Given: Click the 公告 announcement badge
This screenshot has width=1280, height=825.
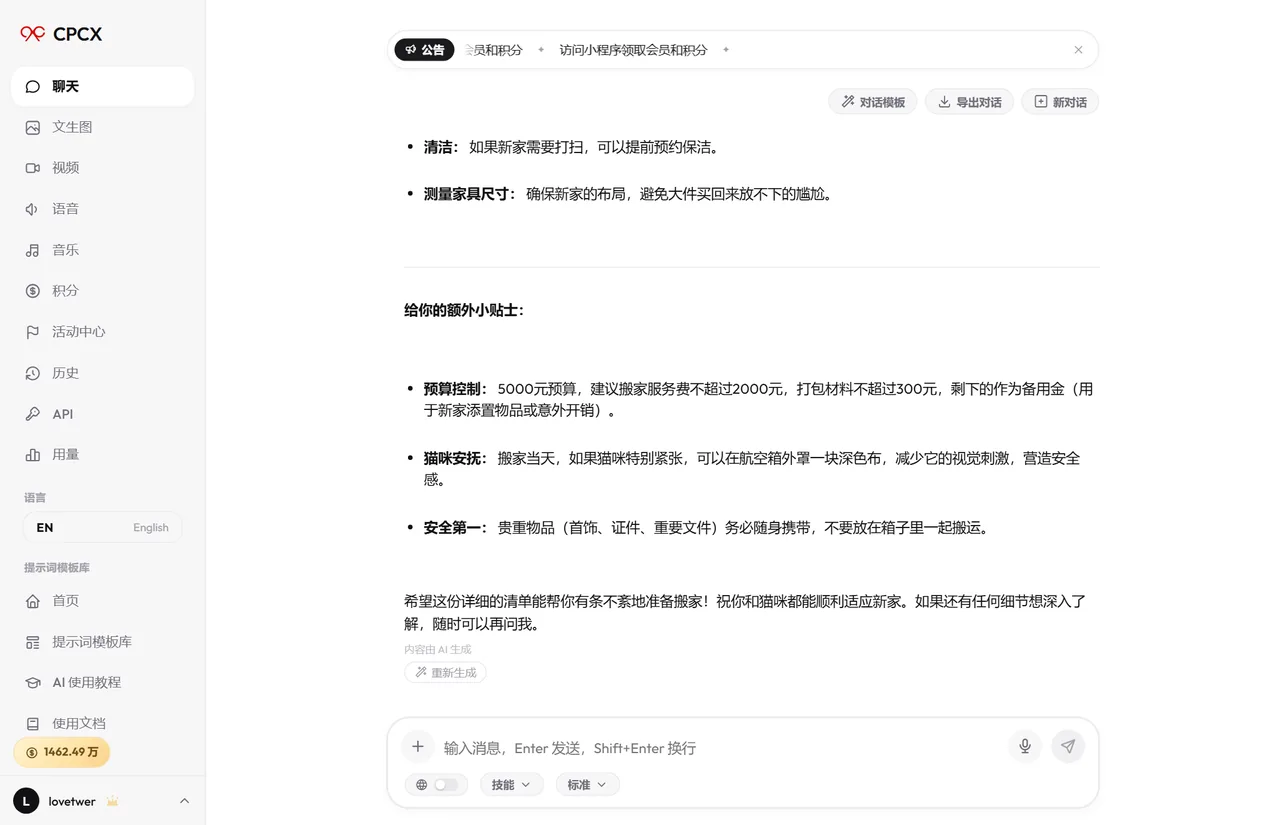Looking at the screenshot, I should pyautogui.click(x=424, y=50).
